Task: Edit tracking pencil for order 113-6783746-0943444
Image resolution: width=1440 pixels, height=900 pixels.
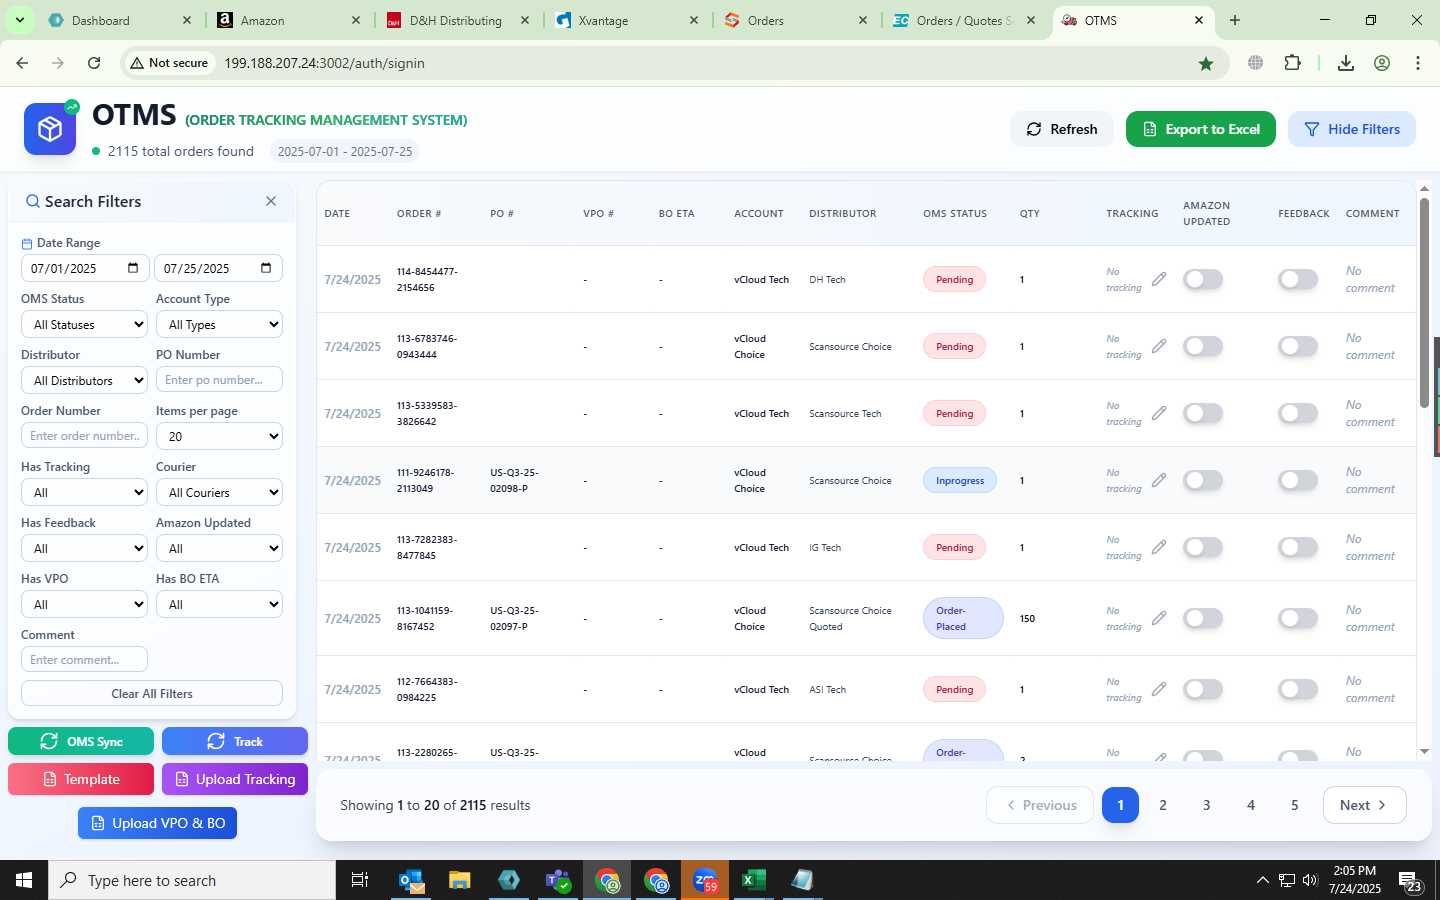Action: pos(1158,346)
